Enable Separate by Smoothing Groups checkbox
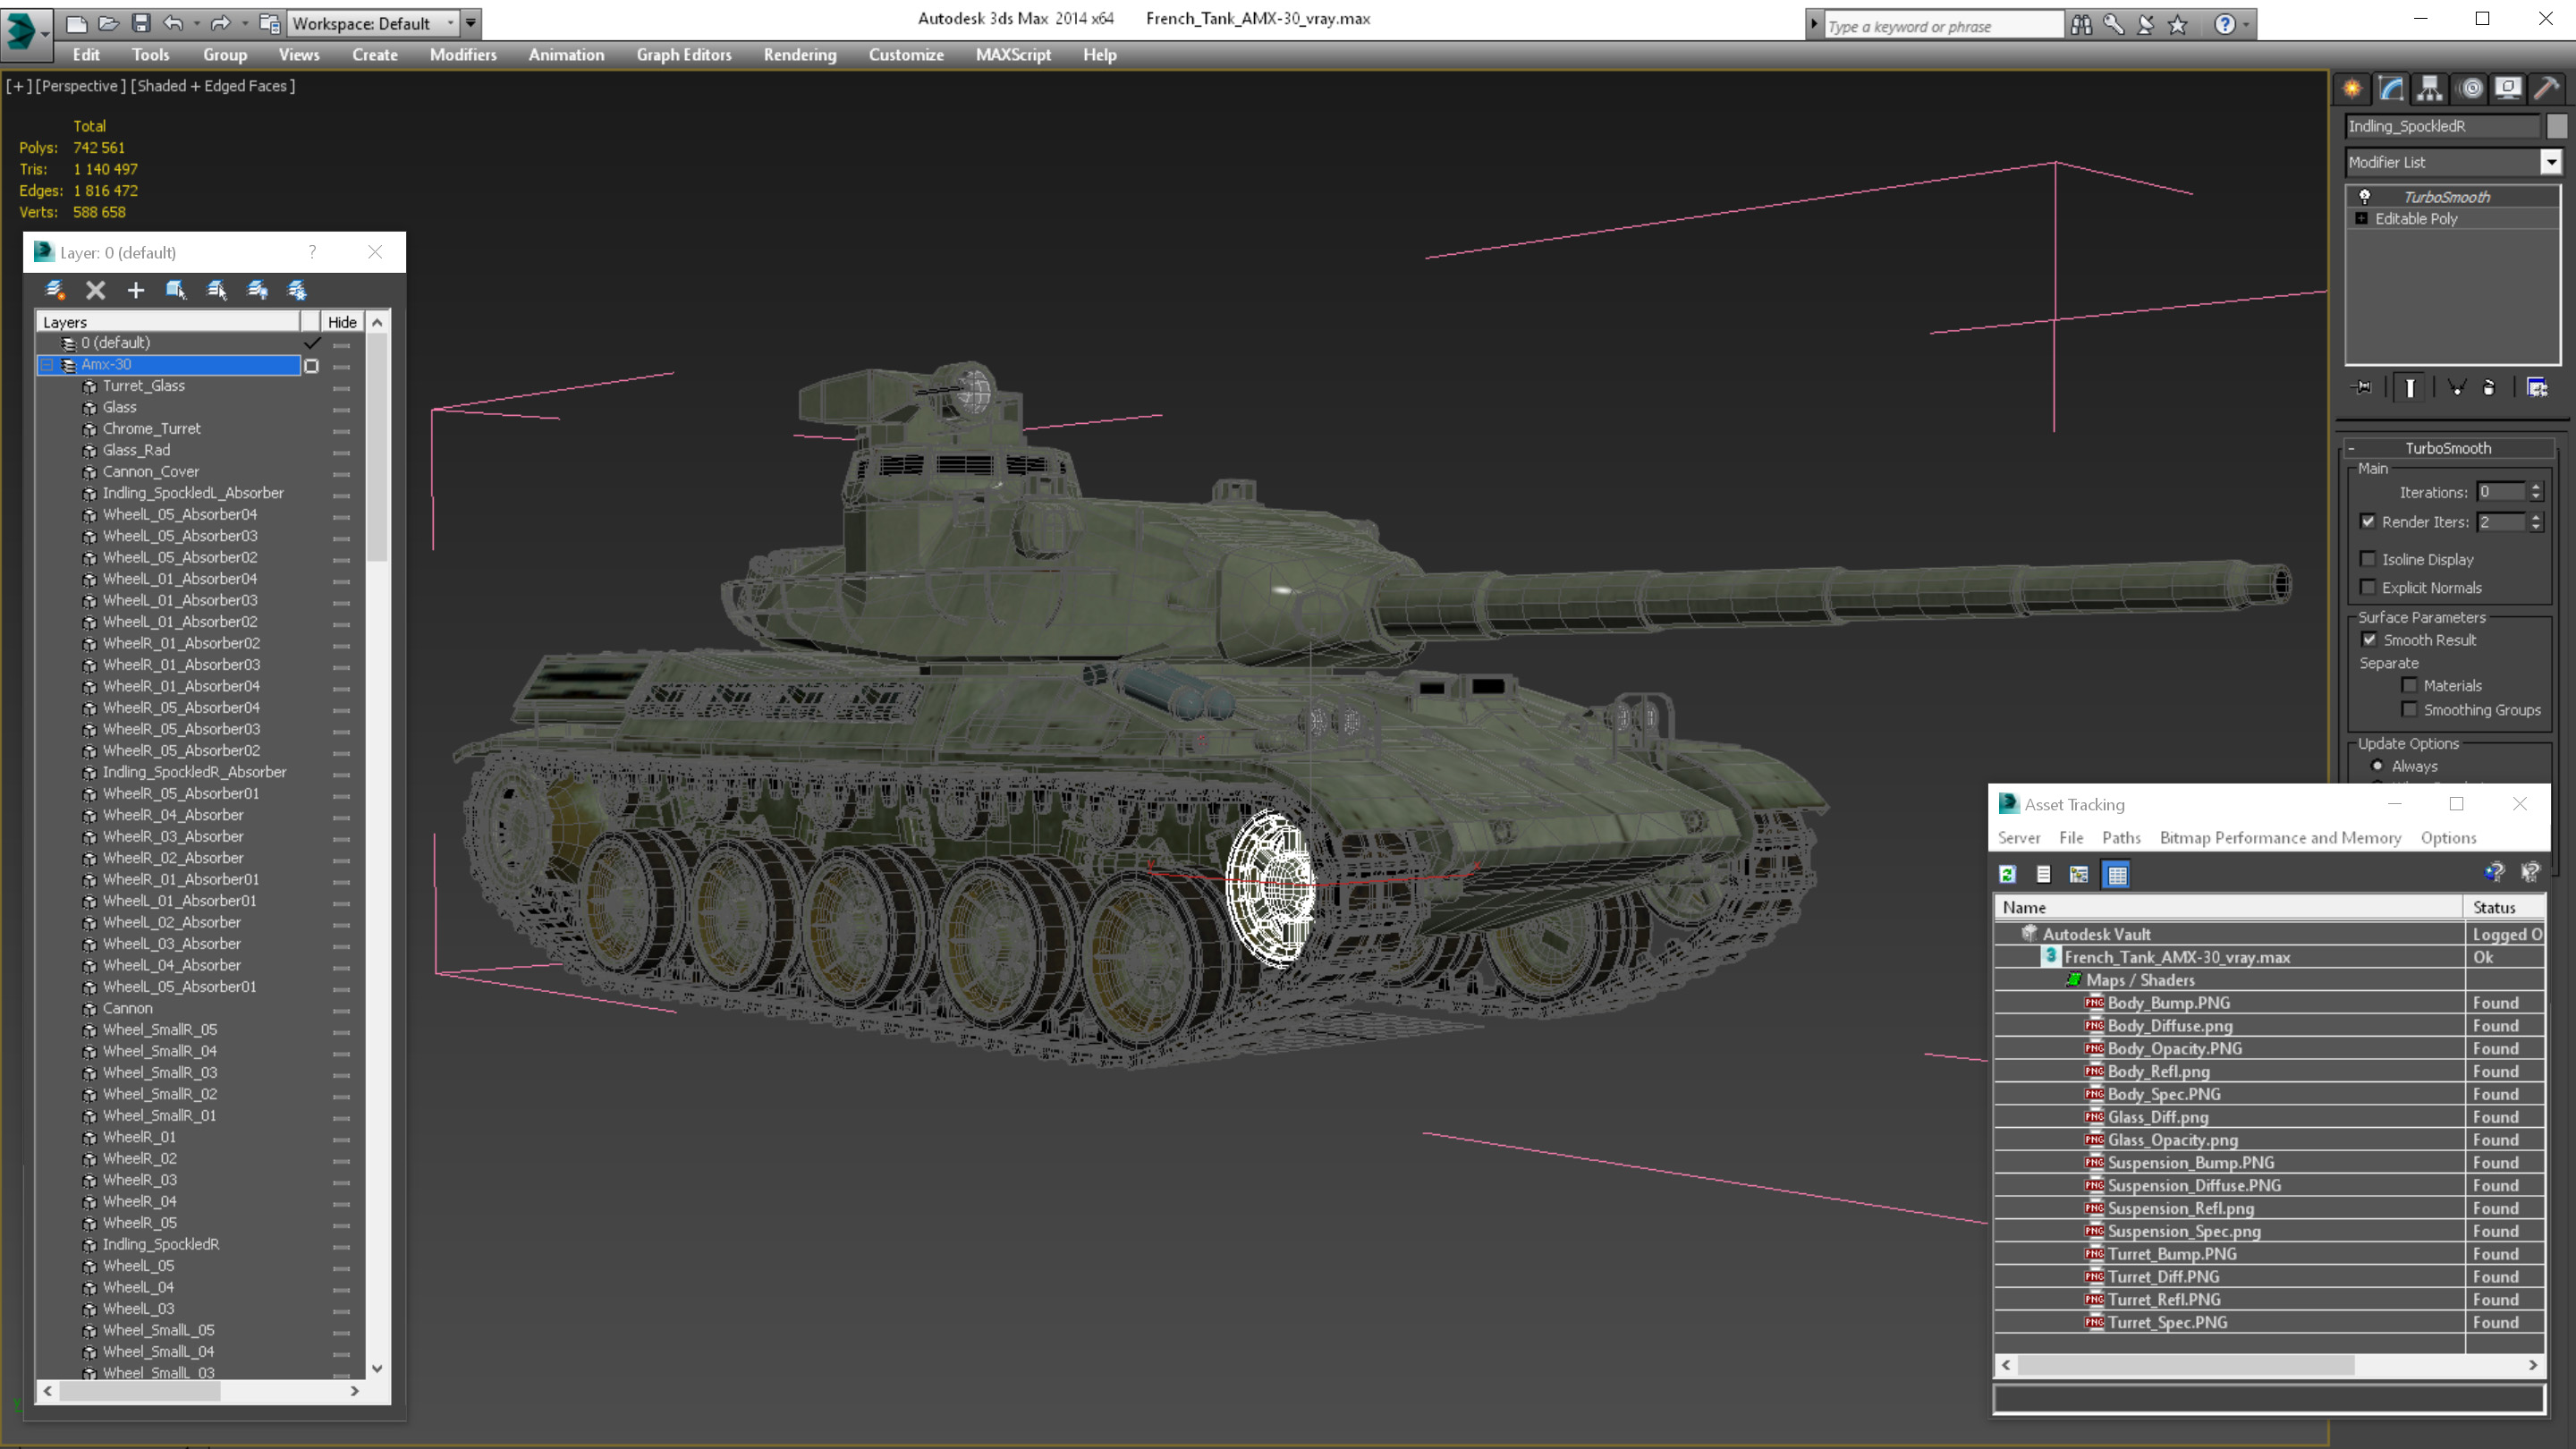 point(2410,709)
